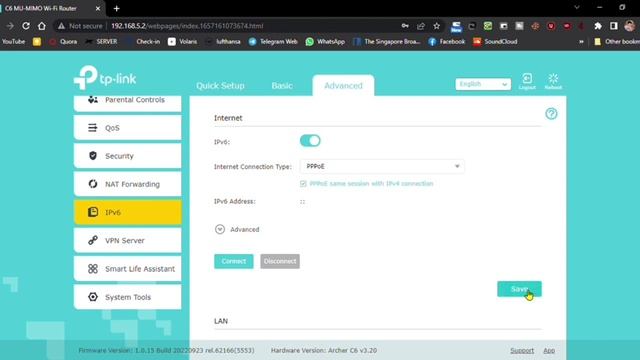Open the SoundCloud bookmark
The width and height of the screenshot is (640, 360).
[x=495, y=42]
